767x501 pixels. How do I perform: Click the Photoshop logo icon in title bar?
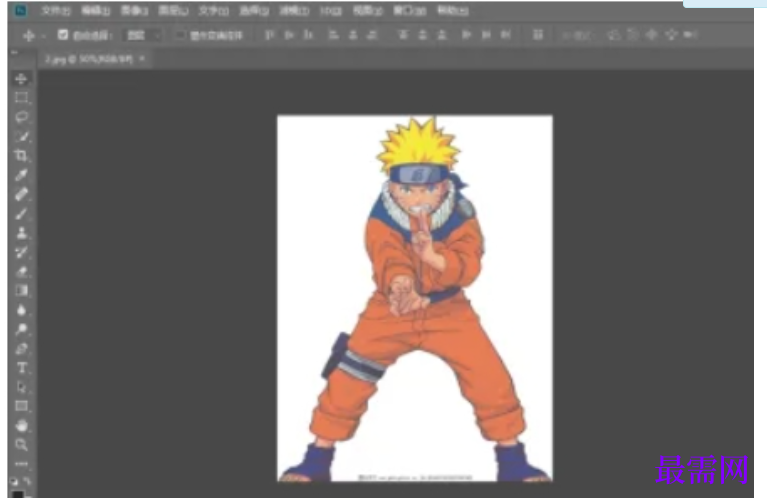pyautogui.click(x=21, y=10)
